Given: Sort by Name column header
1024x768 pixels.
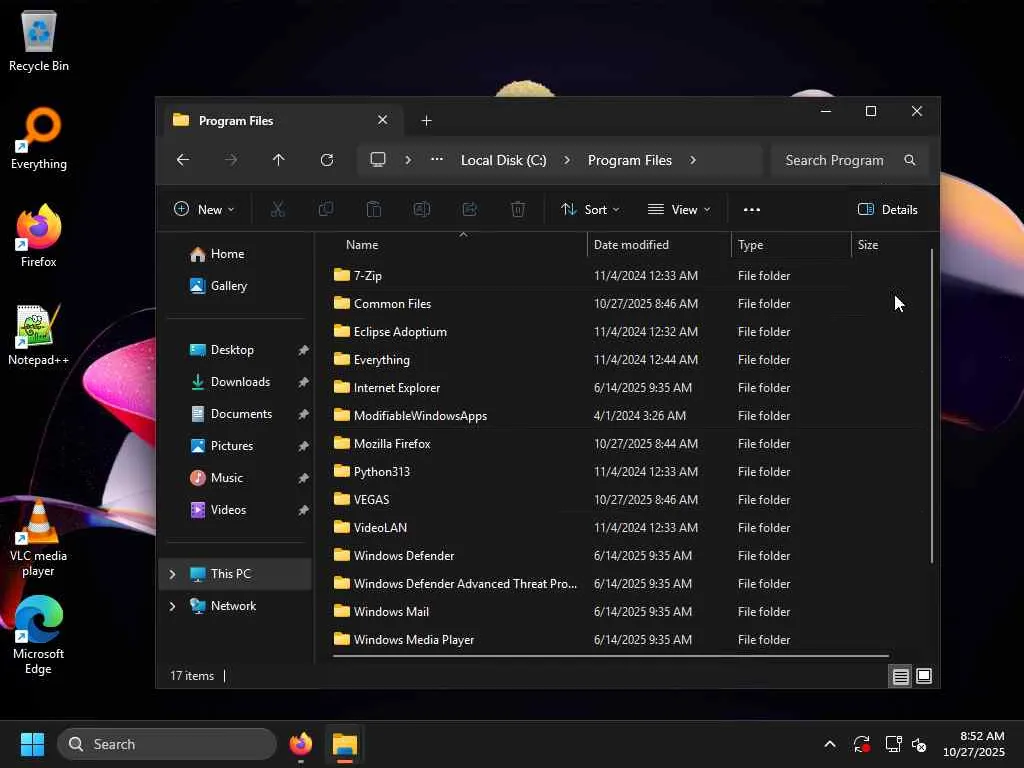Looking at the screenshot, I should pos(362,245).
